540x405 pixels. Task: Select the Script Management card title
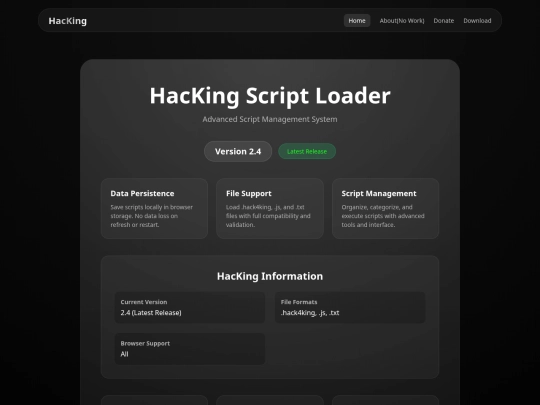click(379, 194)
